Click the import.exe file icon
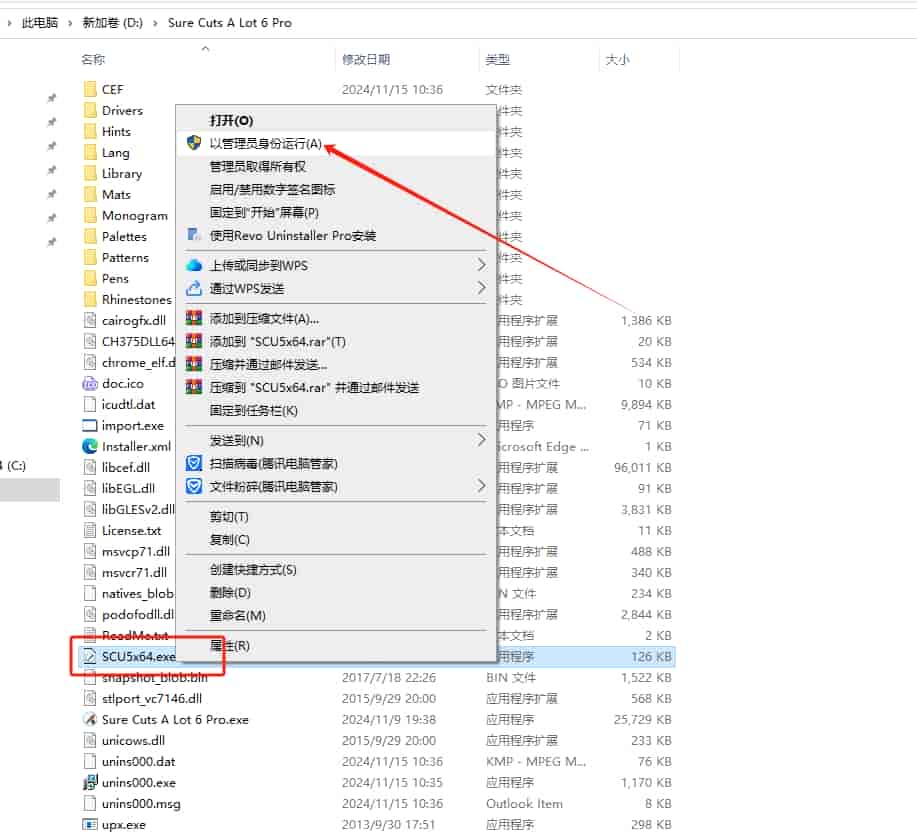 tap(89, 425)
